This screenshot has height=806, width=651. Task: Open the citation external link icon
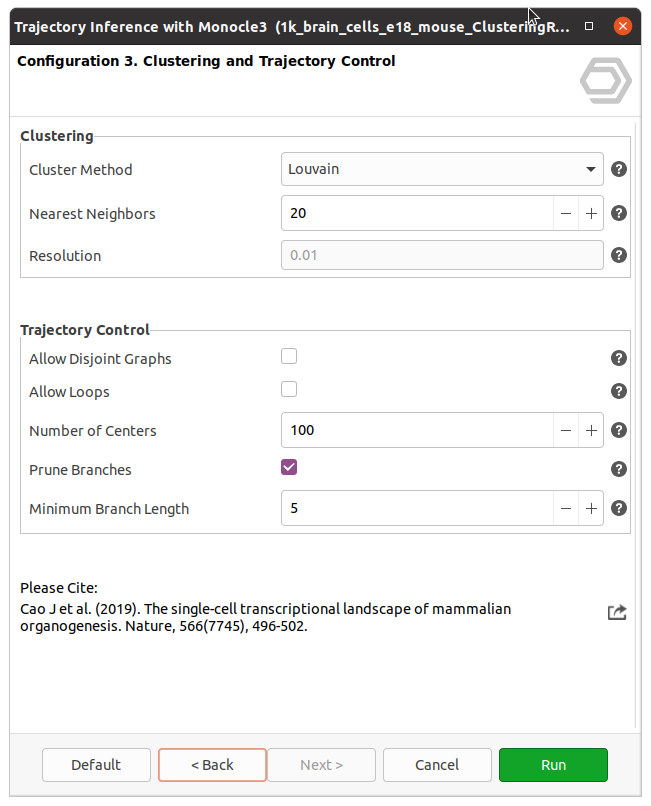click(617, 612)
